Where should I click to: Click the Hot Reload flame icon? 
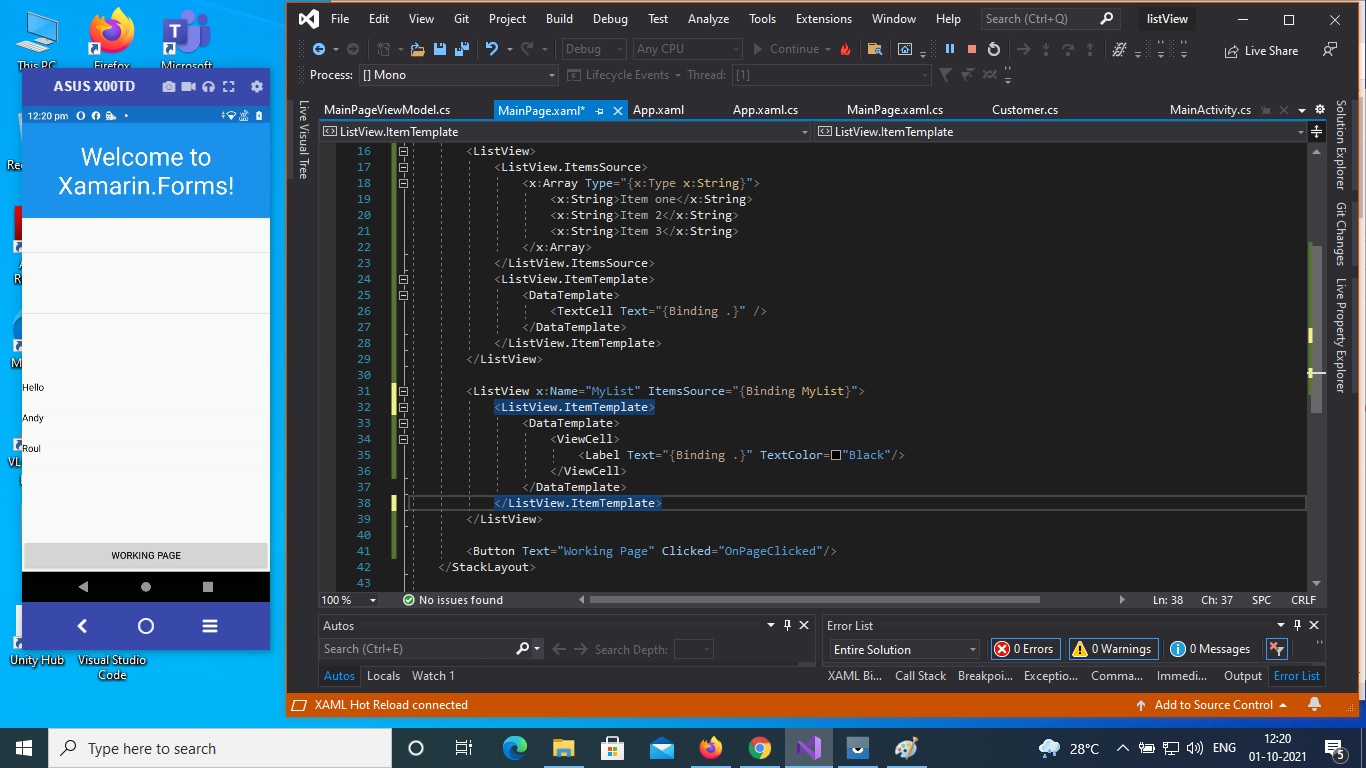846,49
